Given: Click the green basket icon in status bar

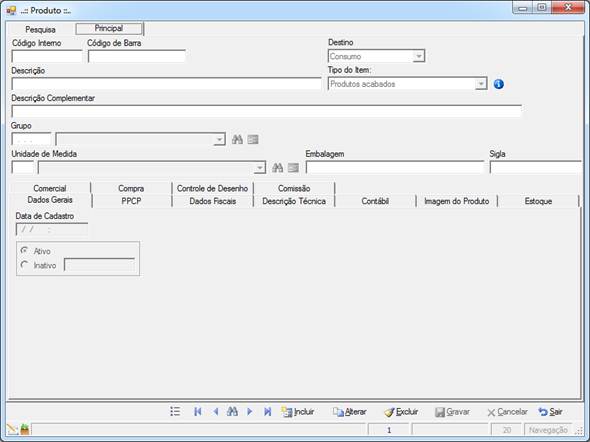Looking at the screenshot, I should [x=25, y=429].
